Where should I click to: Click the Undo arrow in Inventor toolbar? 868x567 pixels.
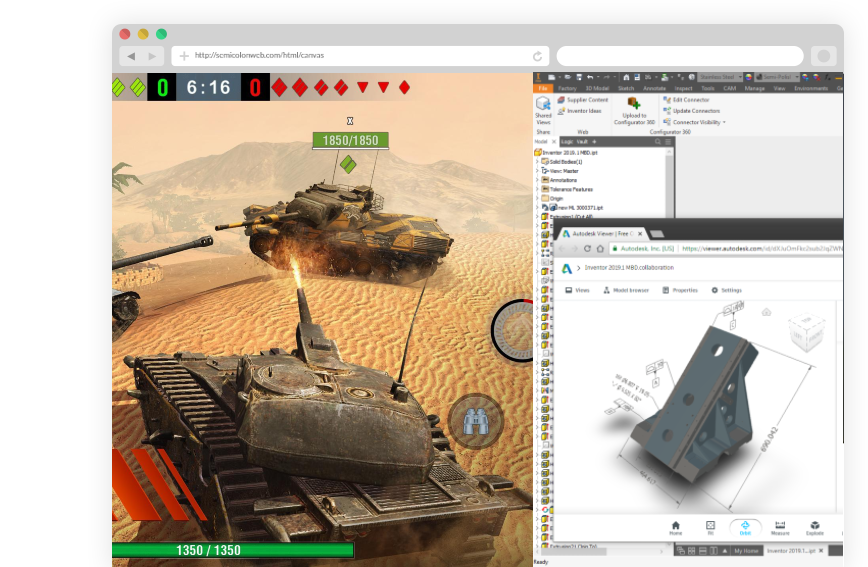point(590,77)
